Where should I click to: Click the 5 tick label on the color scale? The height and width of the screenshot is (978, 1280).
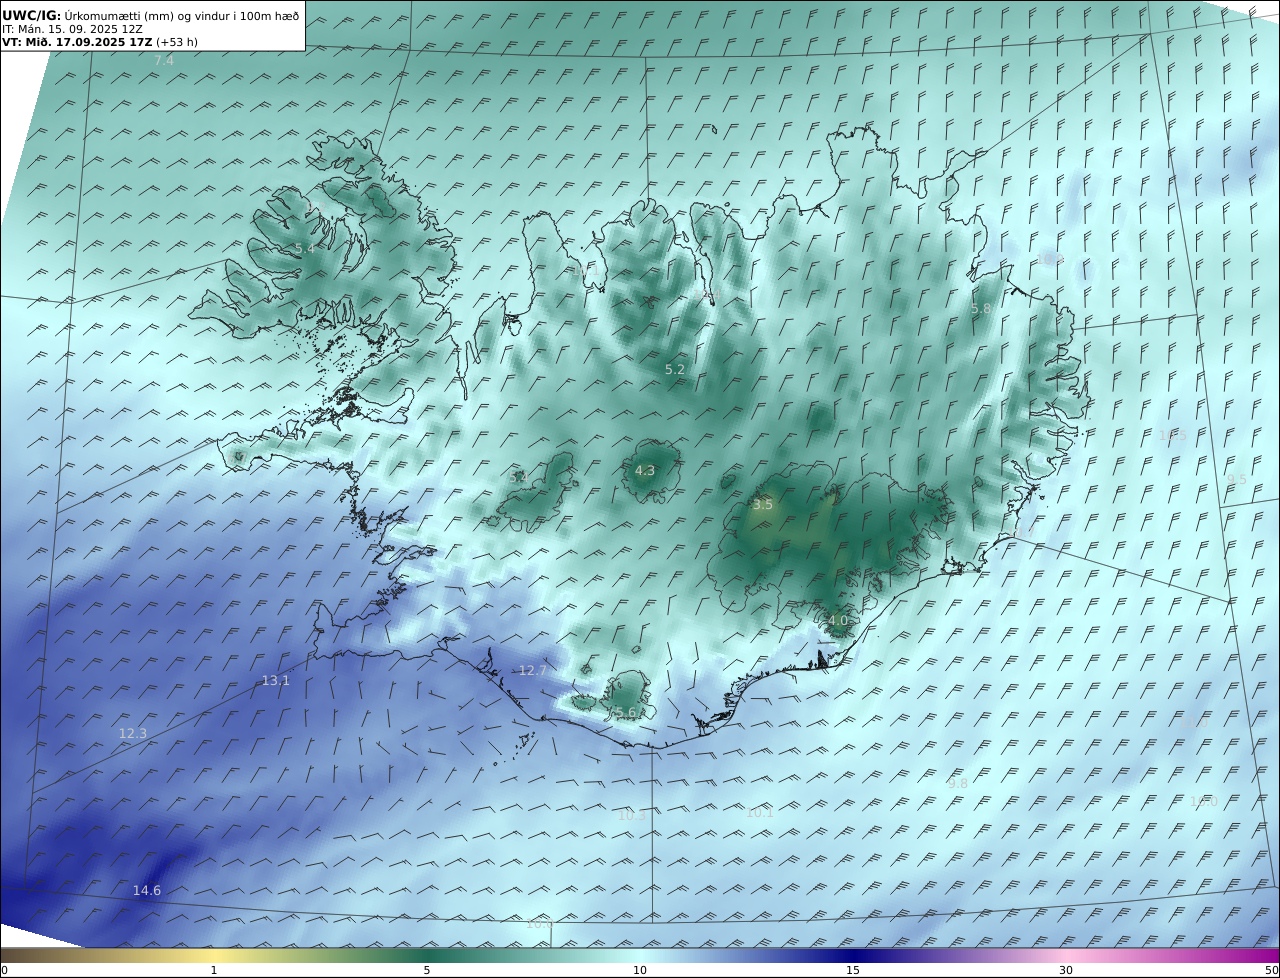(x=427, y=970)
